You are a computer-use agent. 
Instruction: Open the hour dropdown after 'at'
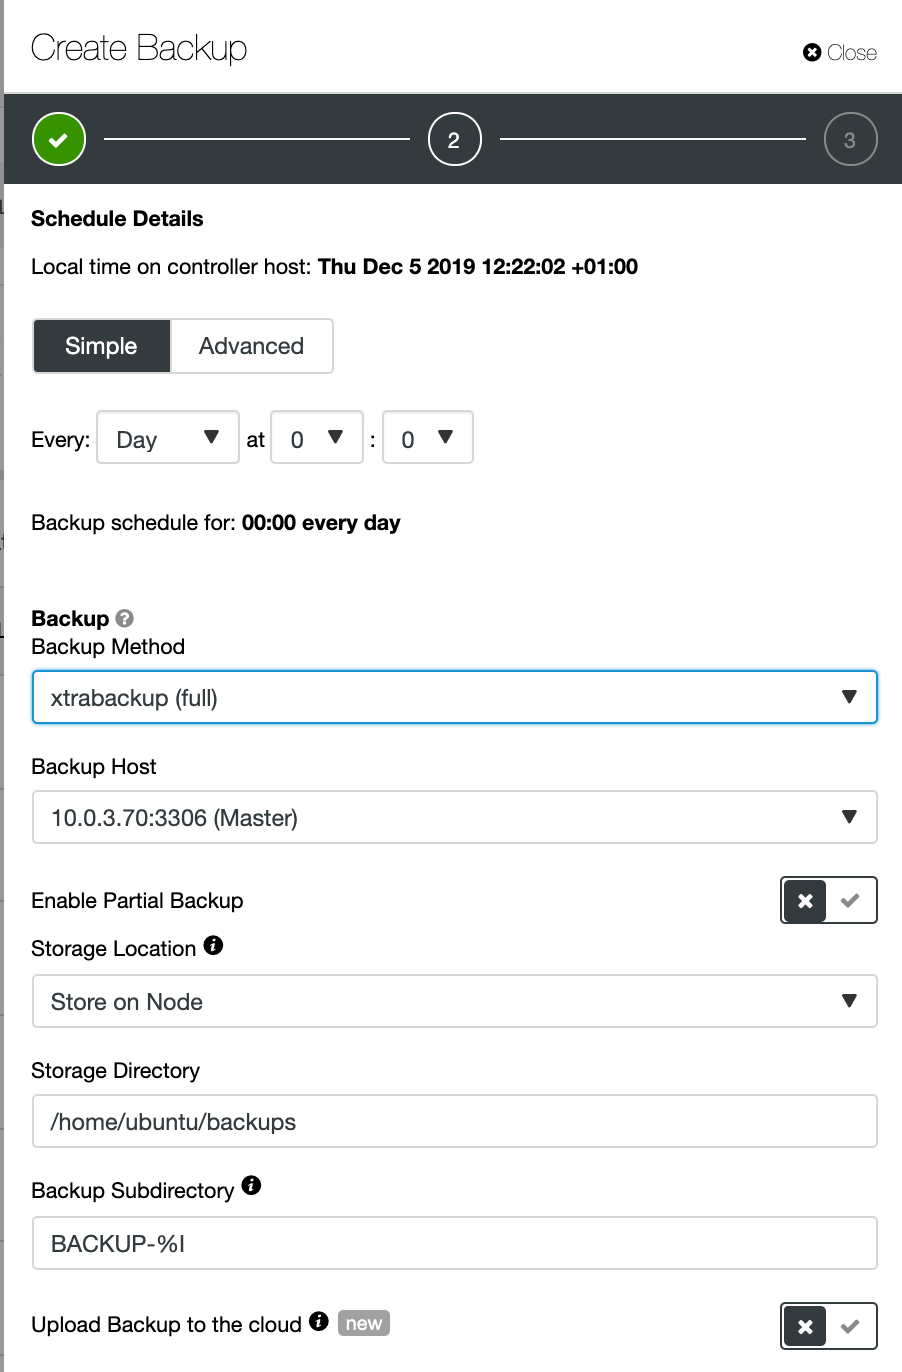[317, 437]
